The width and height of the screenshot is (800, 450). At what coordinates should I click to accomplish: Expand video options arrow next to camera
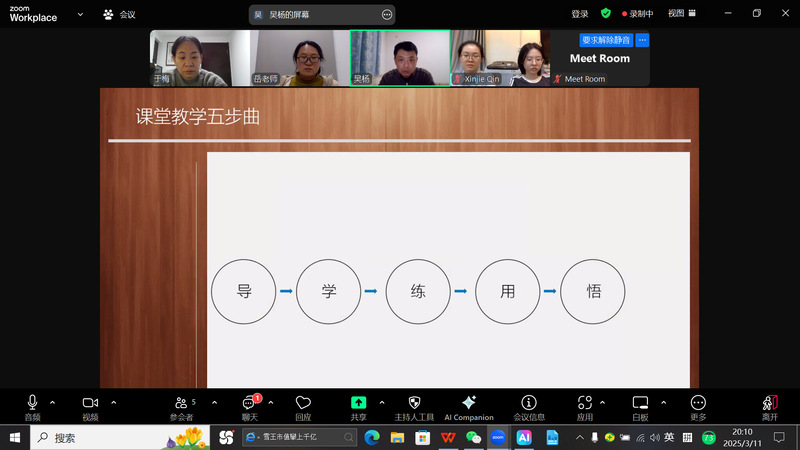coord(113,402)
